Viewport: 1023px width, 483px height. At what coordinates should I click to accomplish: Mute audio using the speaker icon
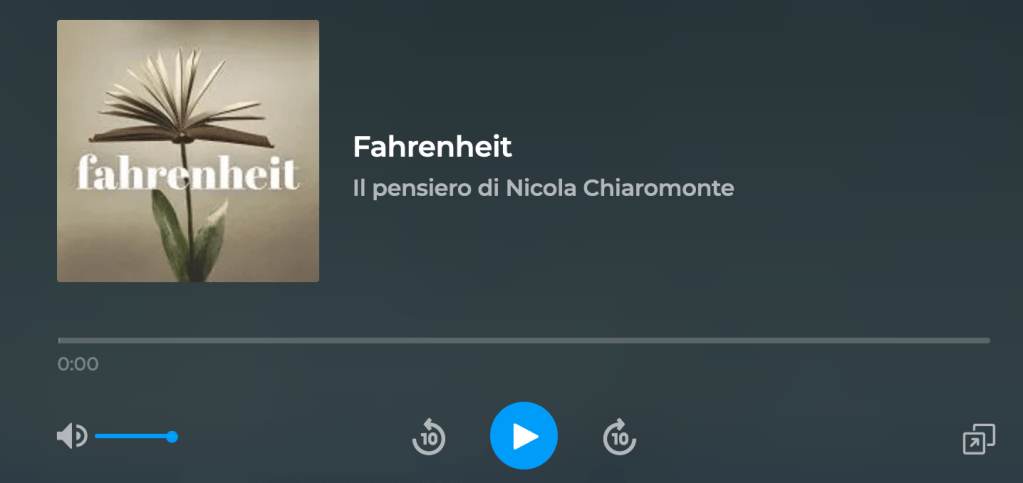[x=72, y=435]
